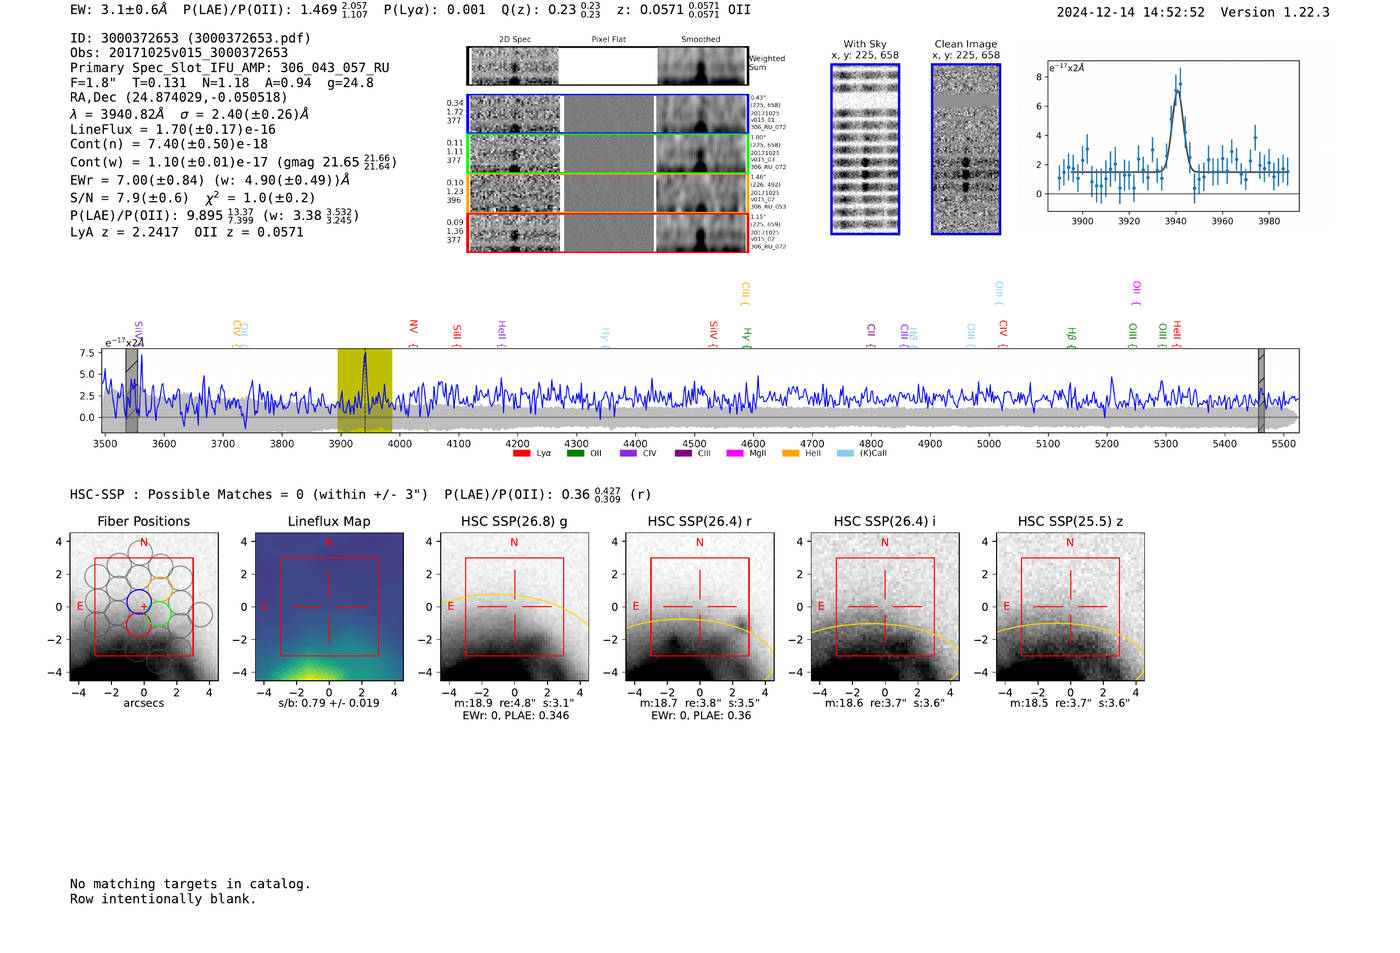Click the light blue (K)CaII legend swatch
Screen dimensions: 1400x953
coord(845,453)
